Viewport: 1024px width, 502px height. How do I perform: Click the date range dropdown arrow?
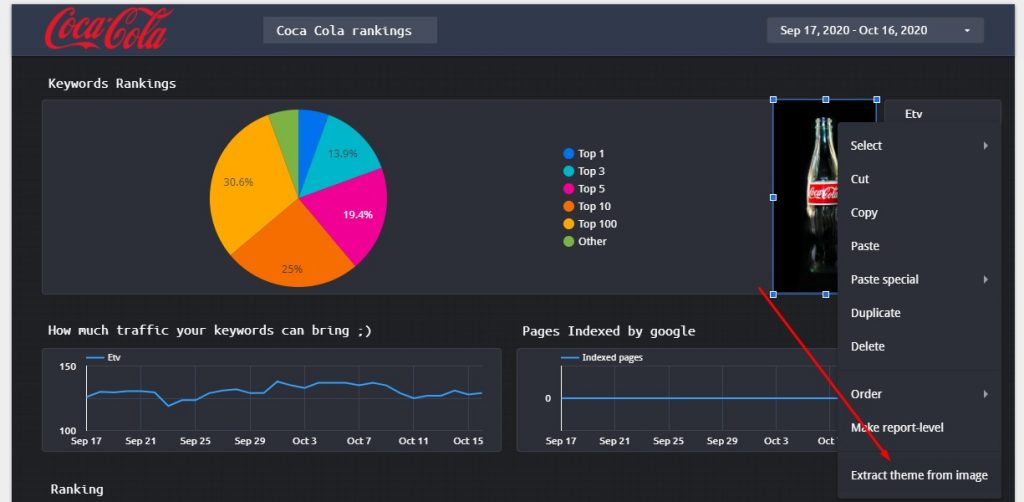tap(967, 31)
